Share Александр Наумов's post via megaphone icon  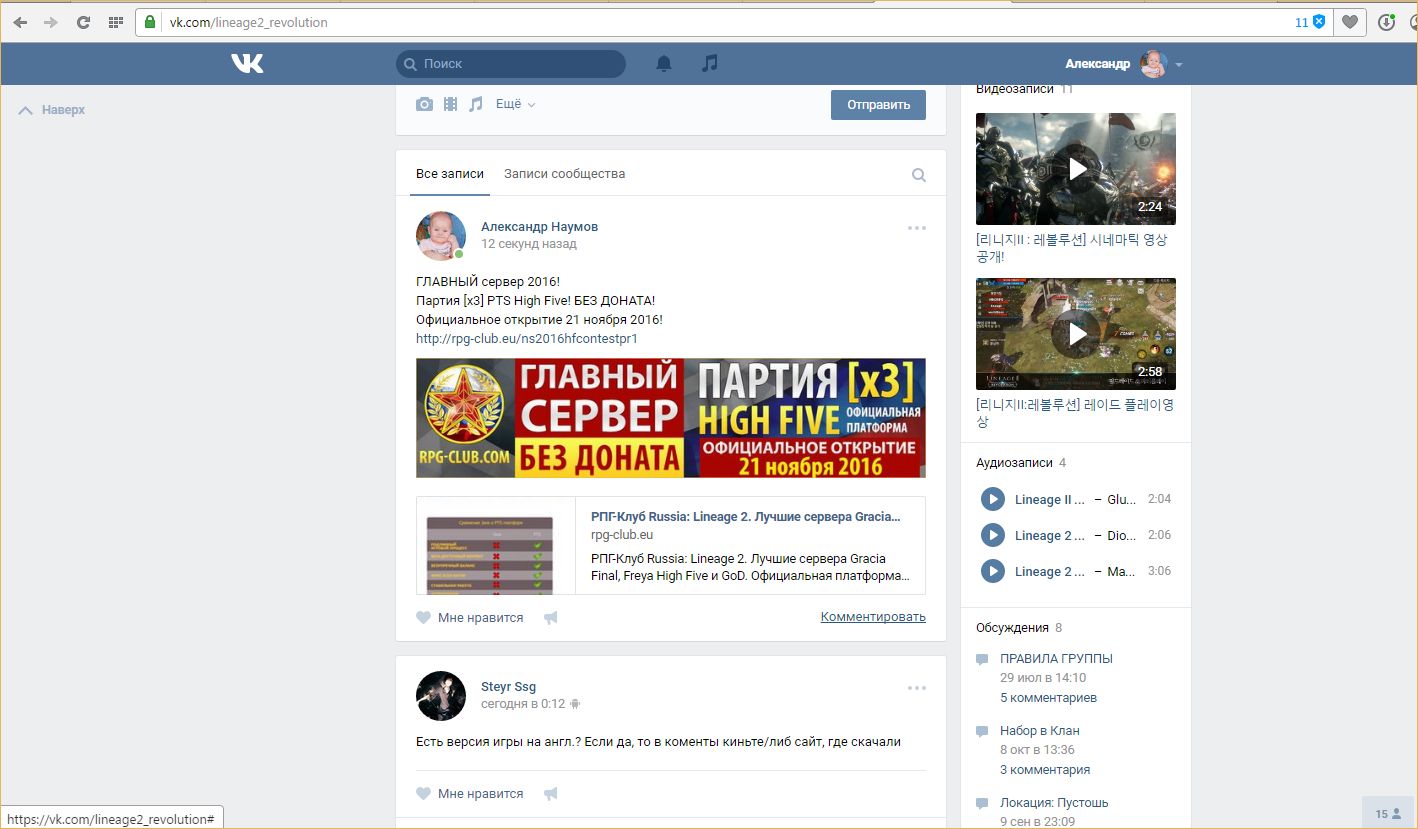click(x=550, y=618)
